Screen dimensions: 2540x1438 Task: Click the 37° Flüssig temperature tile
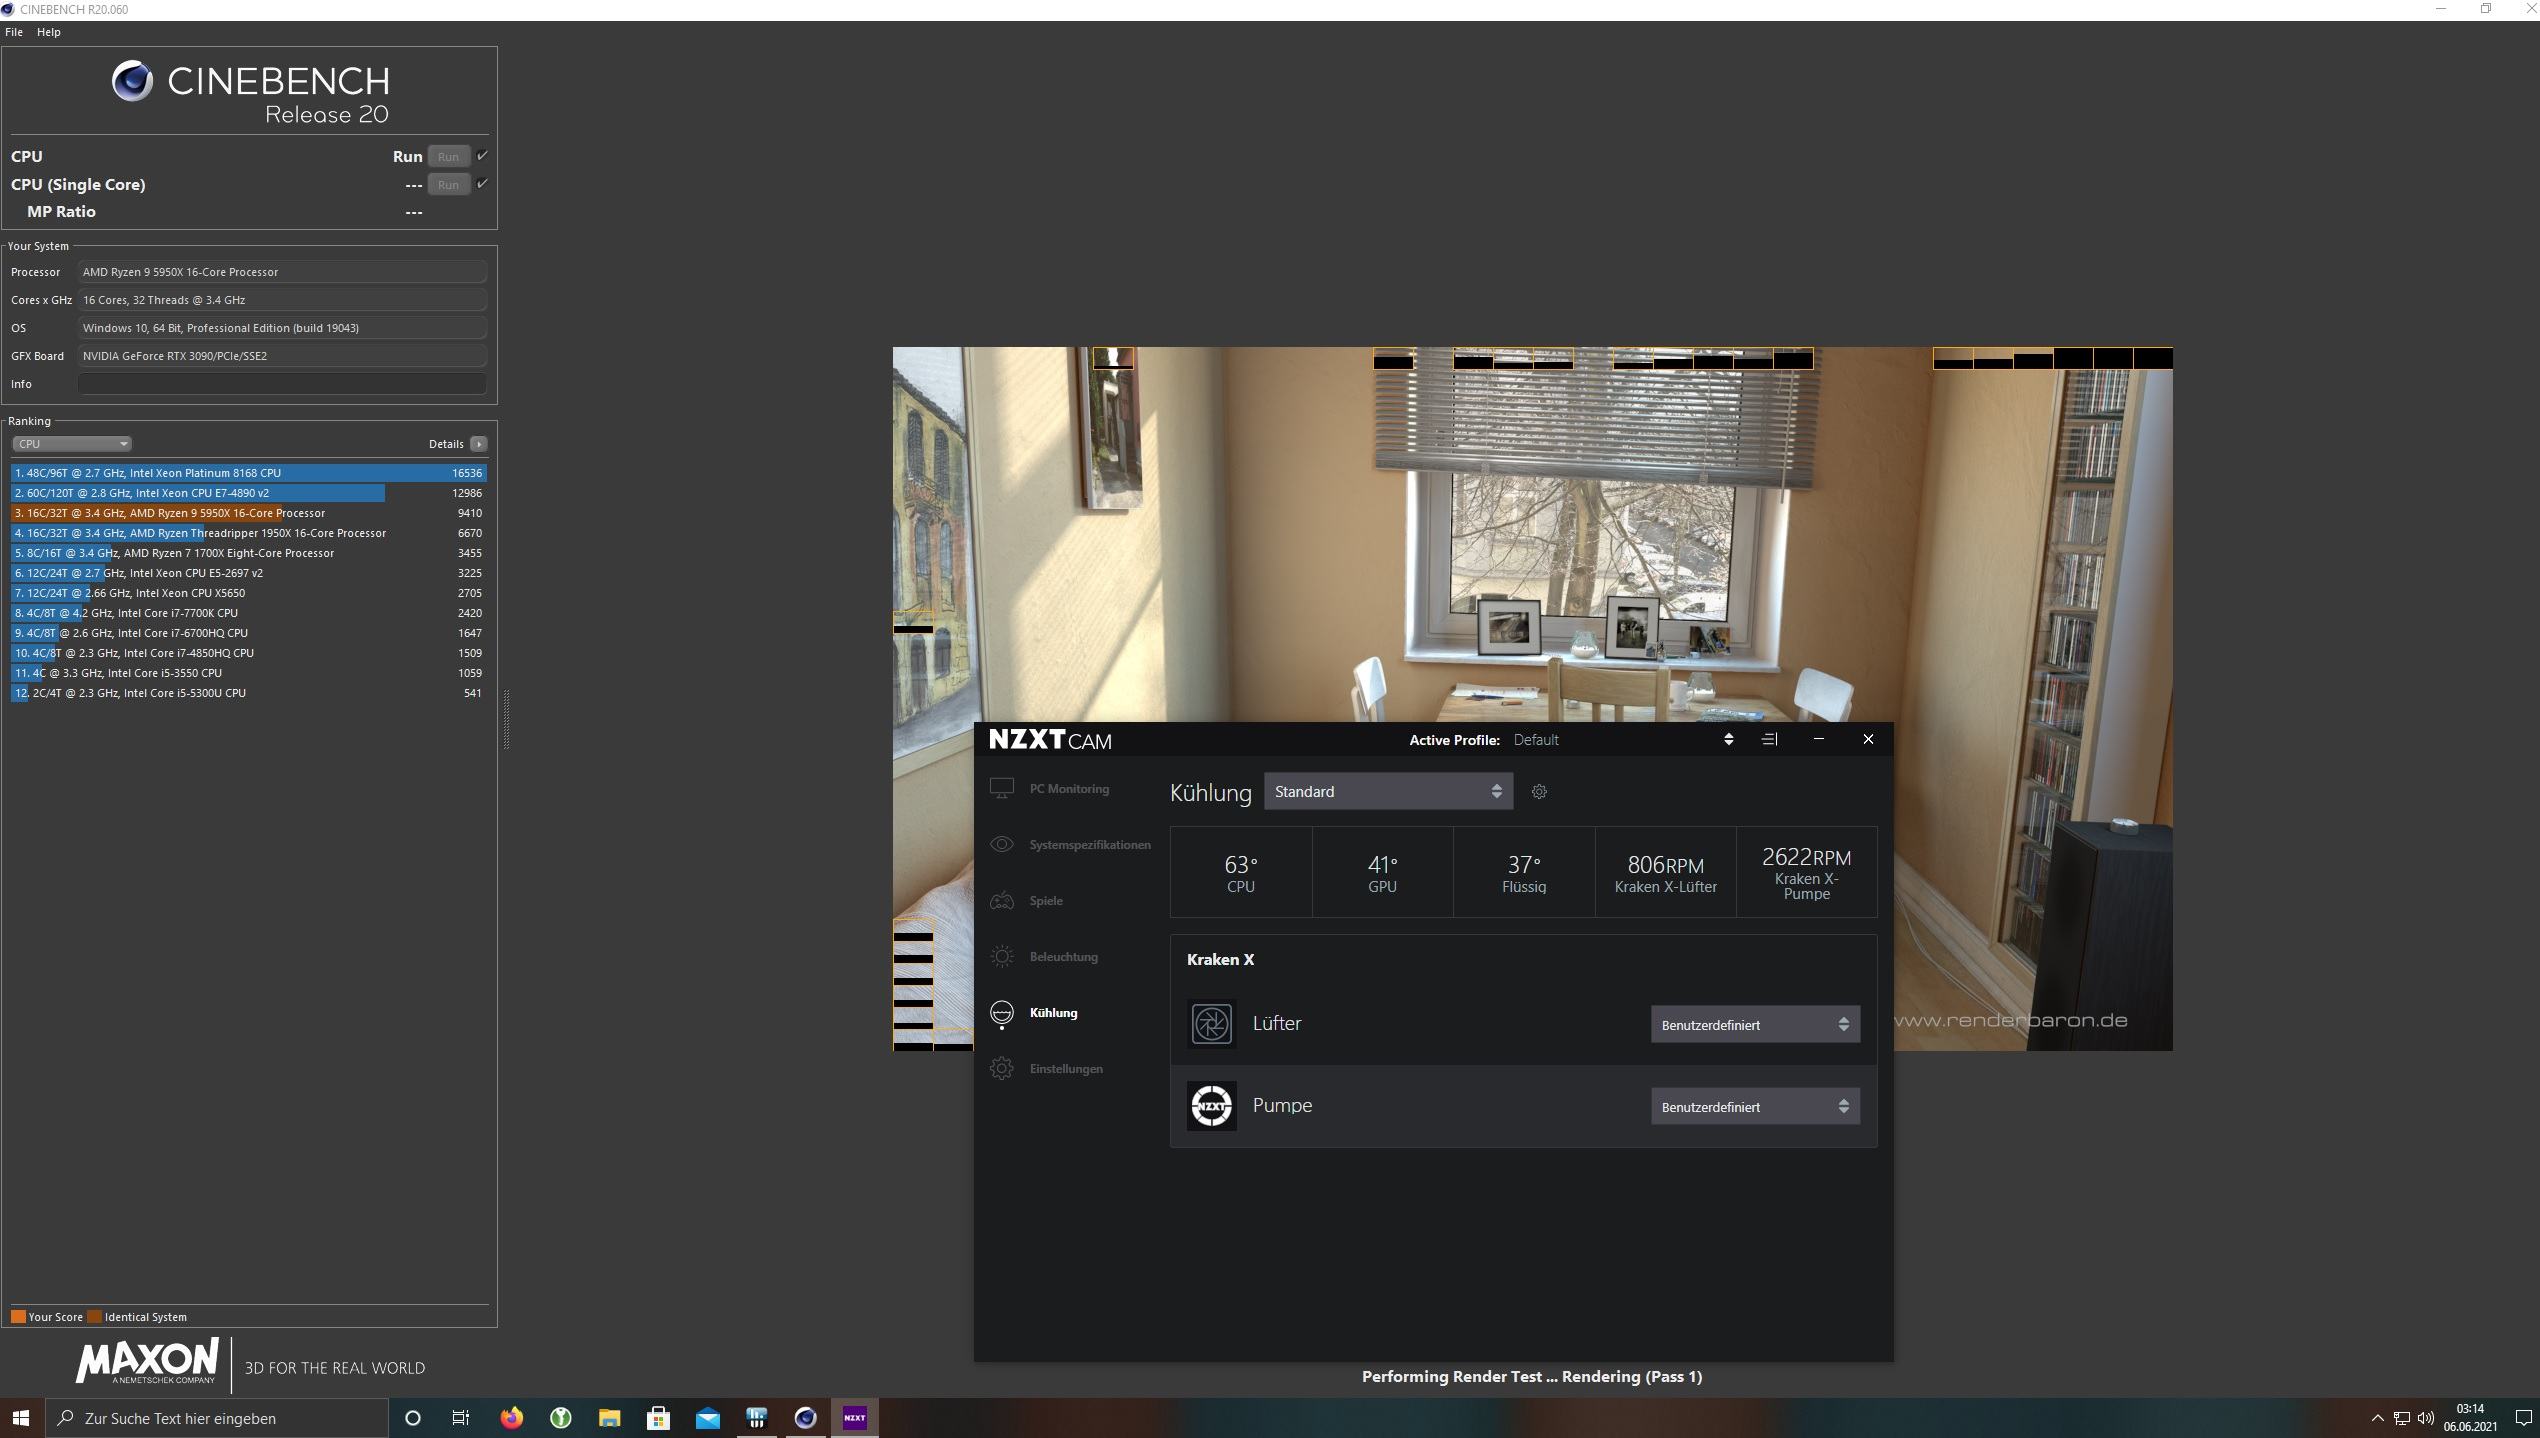[1523, 872]
